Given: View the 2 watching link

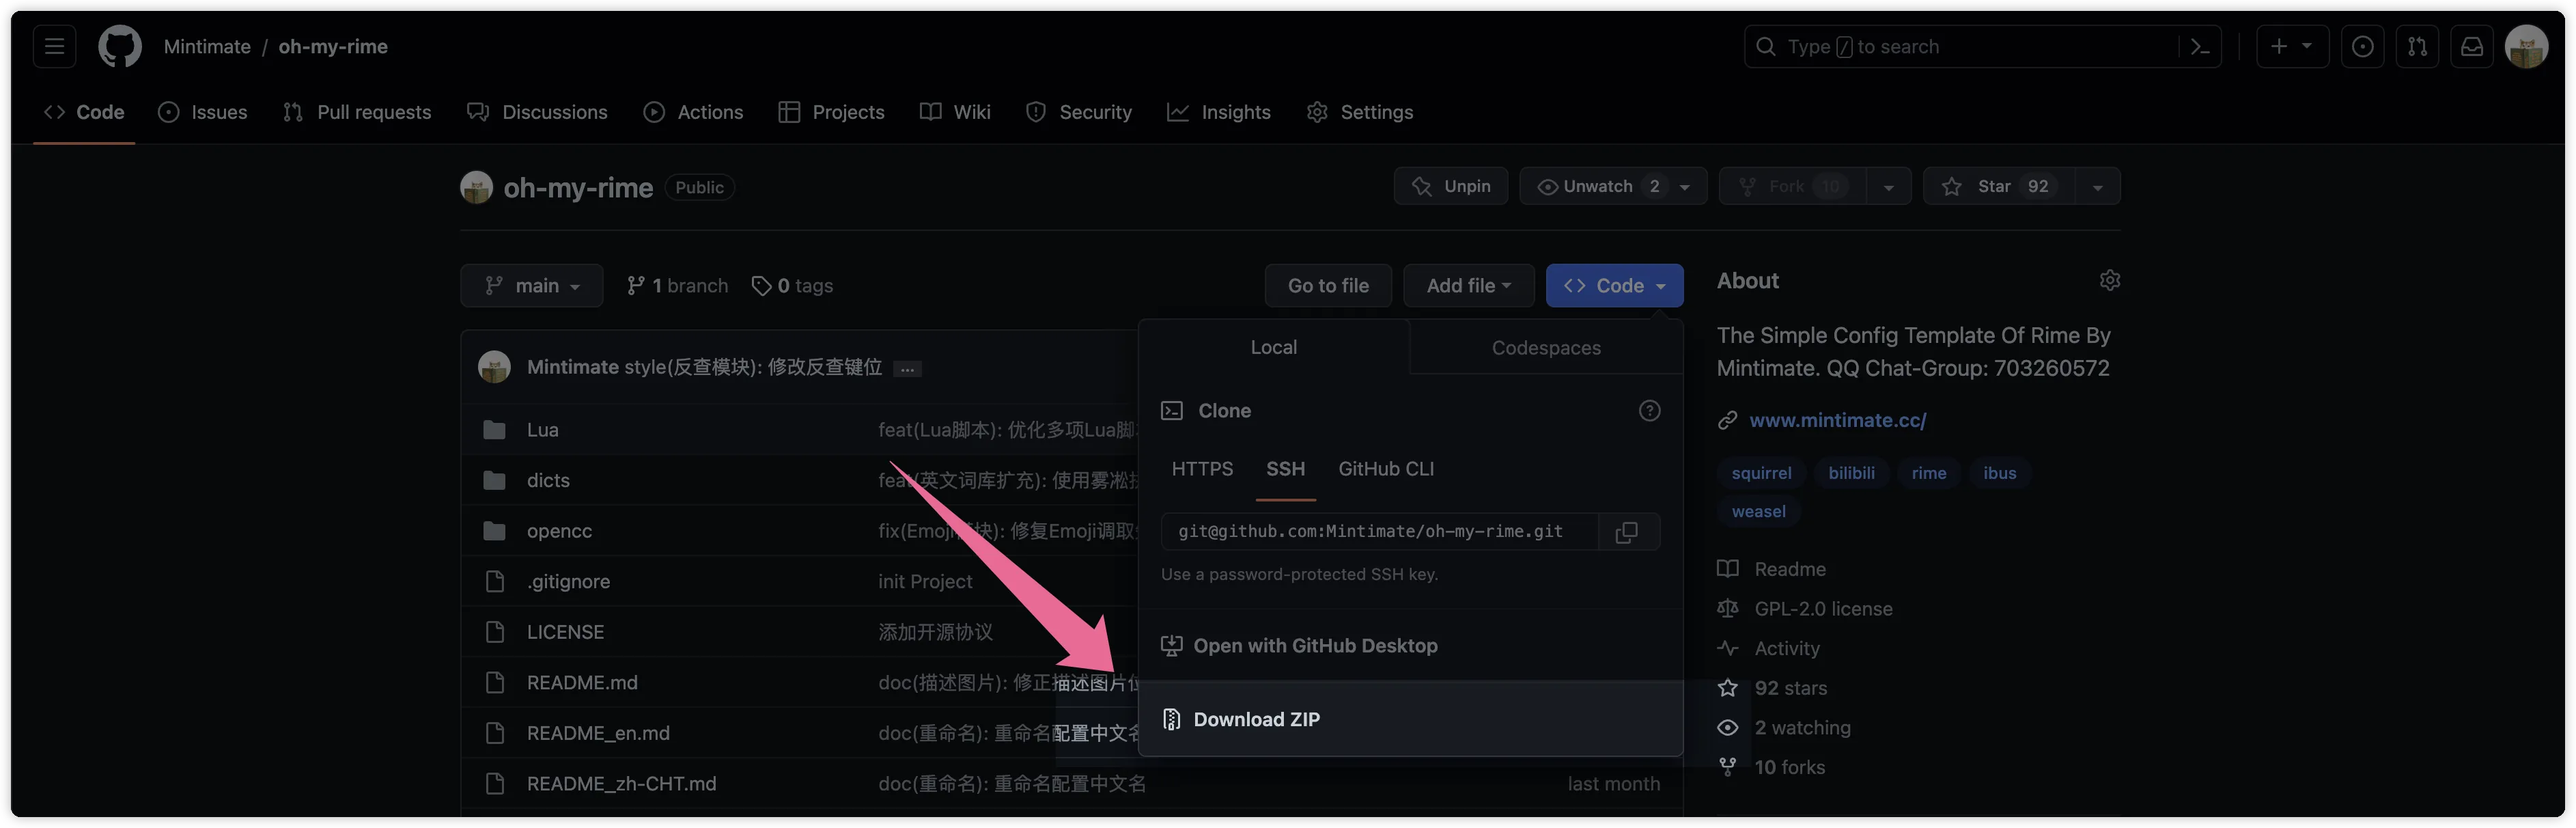Looking at the screenshot, I should click(x=1783, y=728).
